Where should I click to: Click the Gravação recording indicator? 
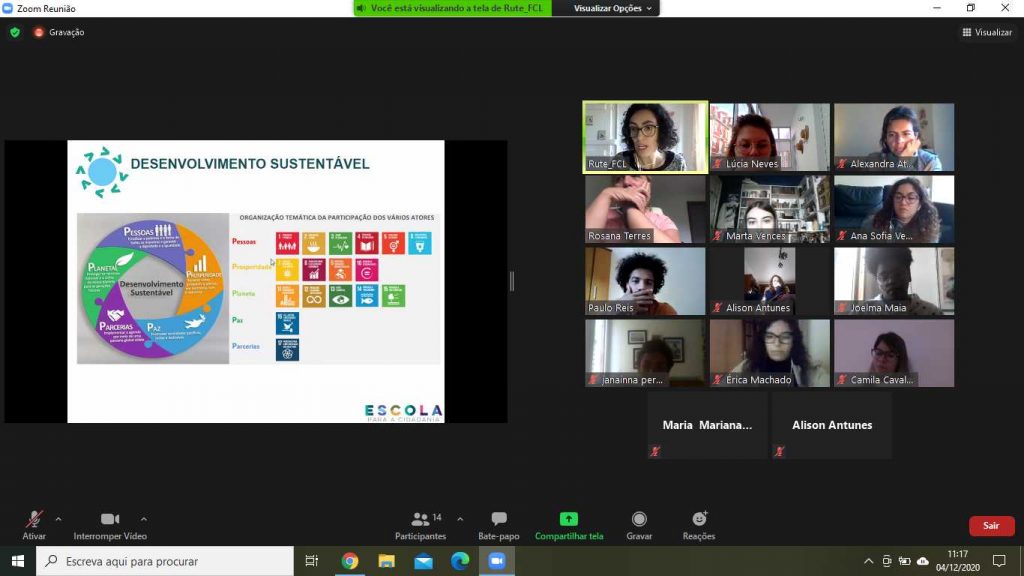[59, 32]
